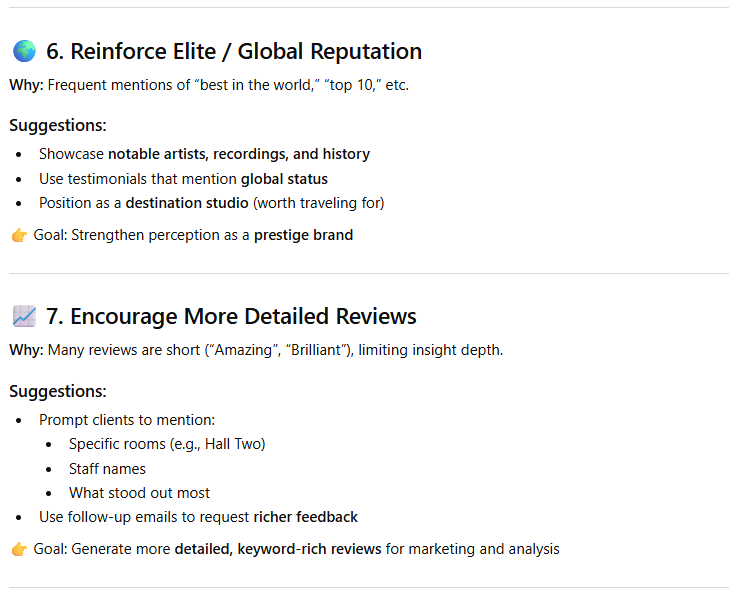Click the 'Prompt clients to mention:' bullet
Viewport: 740px width, 592px height.
127,420
